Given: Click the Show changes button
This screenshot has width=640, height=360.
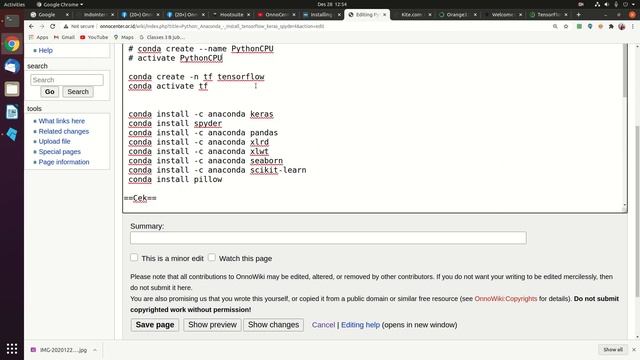Looking at the screenshot, I should tap(273, 325).
